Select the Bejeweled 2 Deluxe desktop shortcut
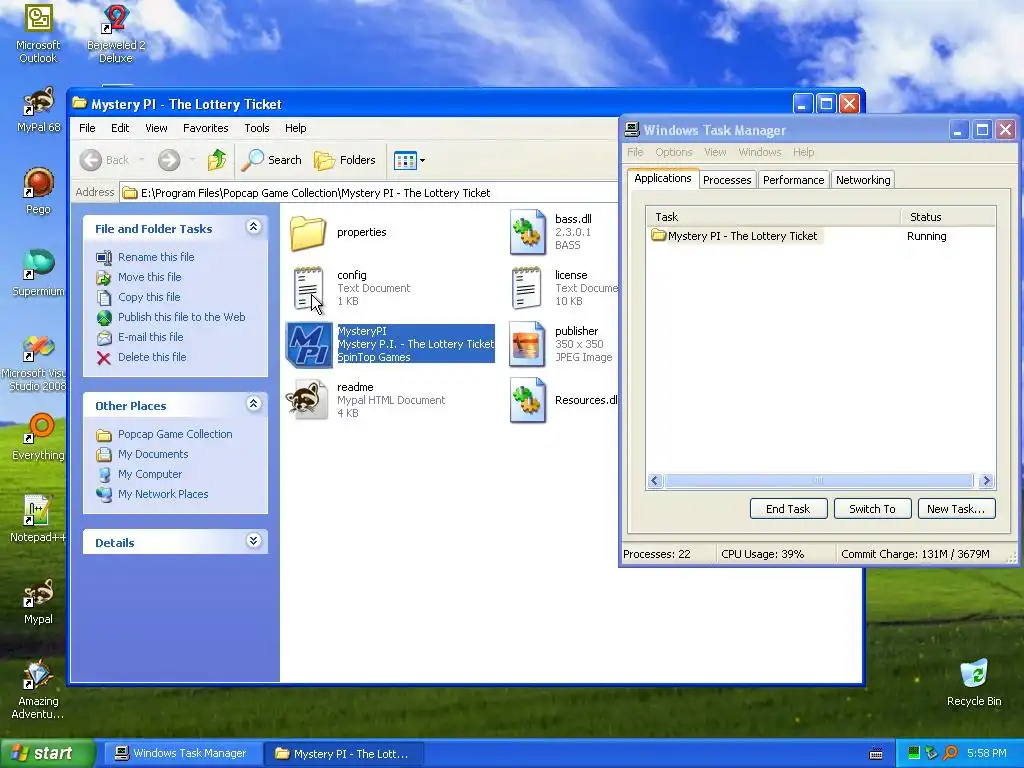1024x768 pixels. pyautogui.click(x=116, y=33)
